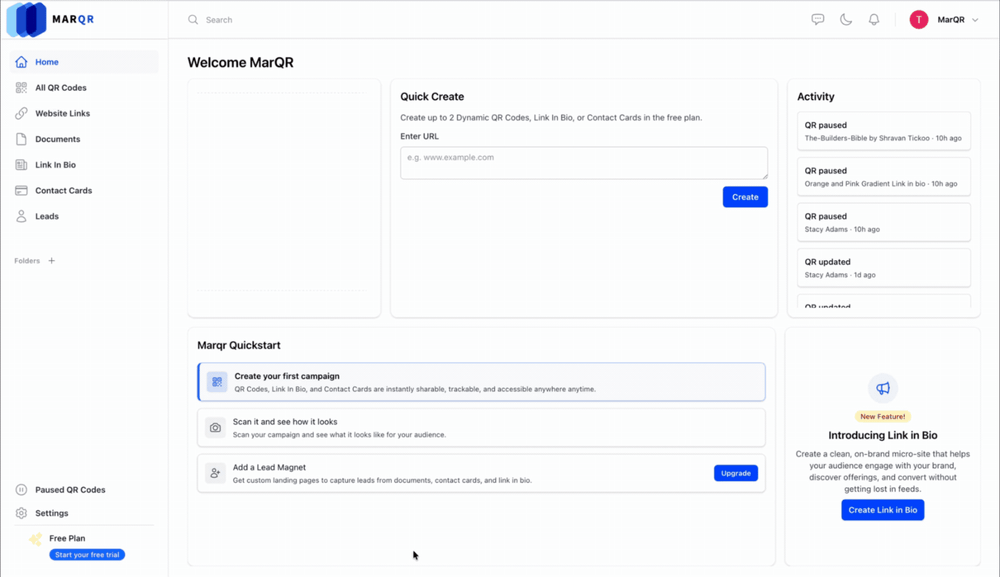
Task: Open All QR Codes menu item
Action: click(84, 87)
